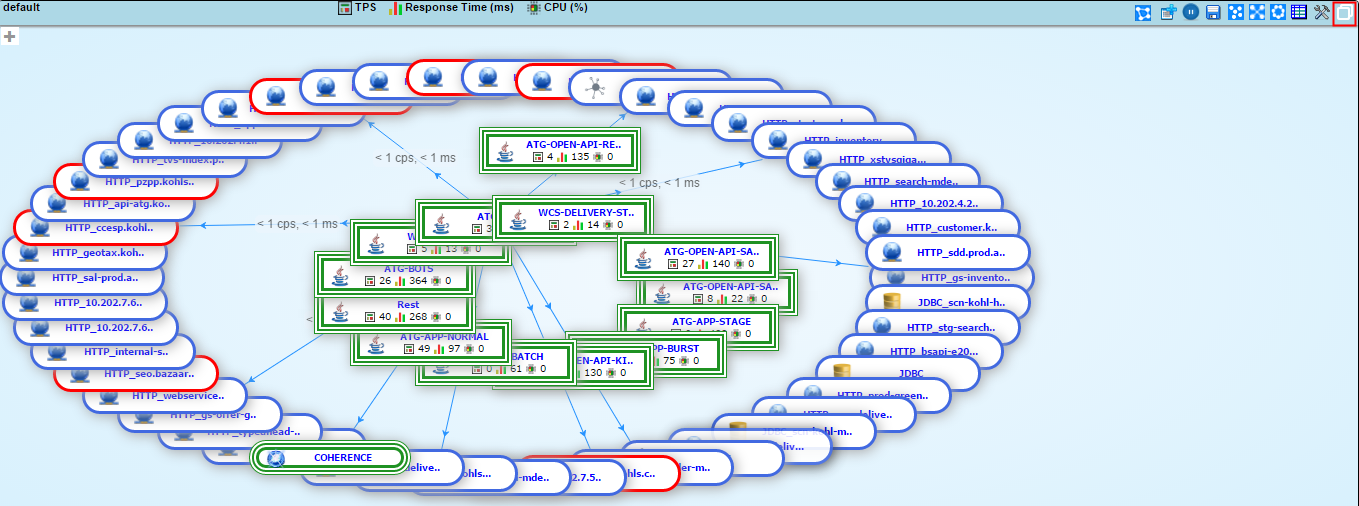Click the Response Time (ms) legend icon
The image size is (1359, 506).
pos(395,7)
